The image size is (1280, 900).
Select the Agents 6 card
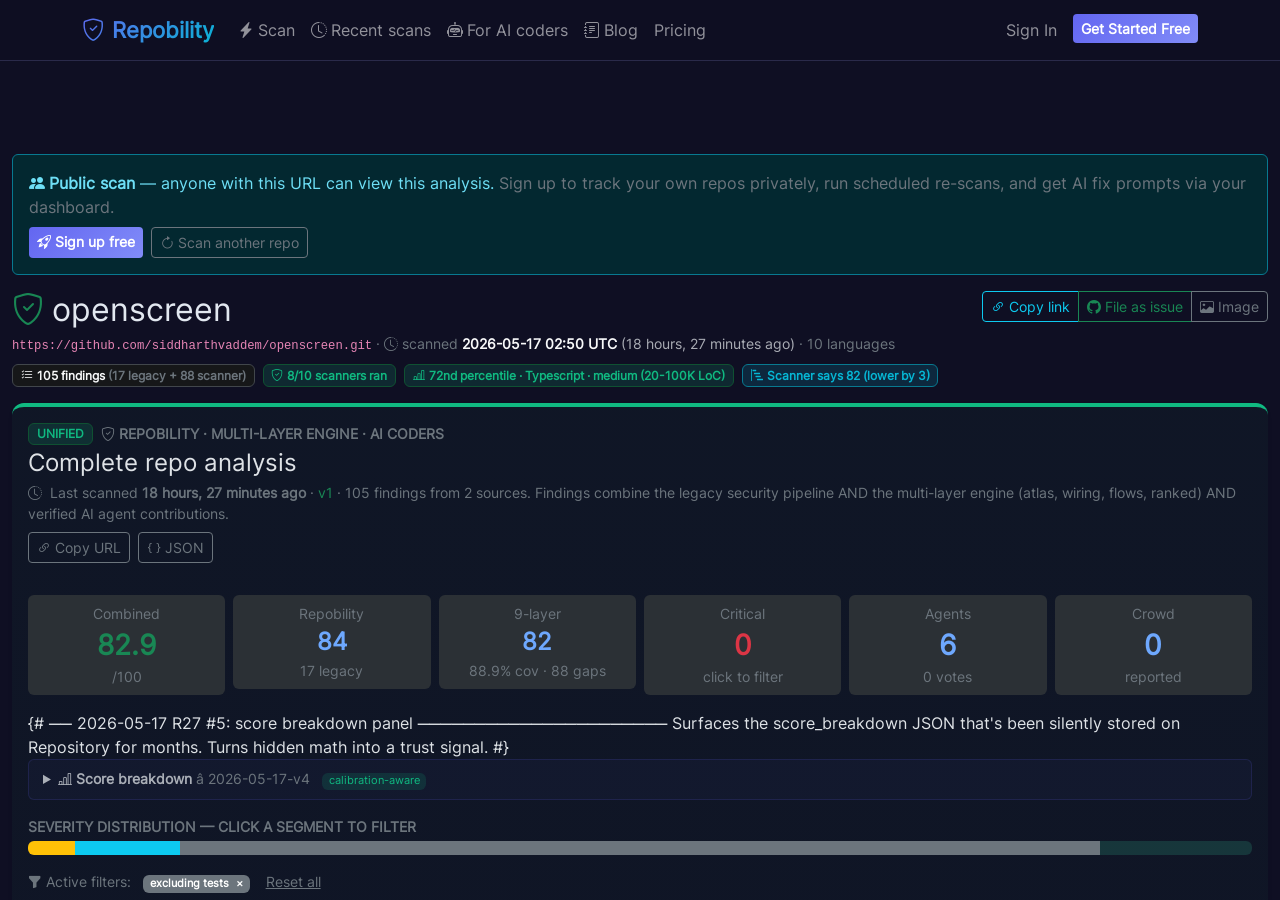(948, 645)
